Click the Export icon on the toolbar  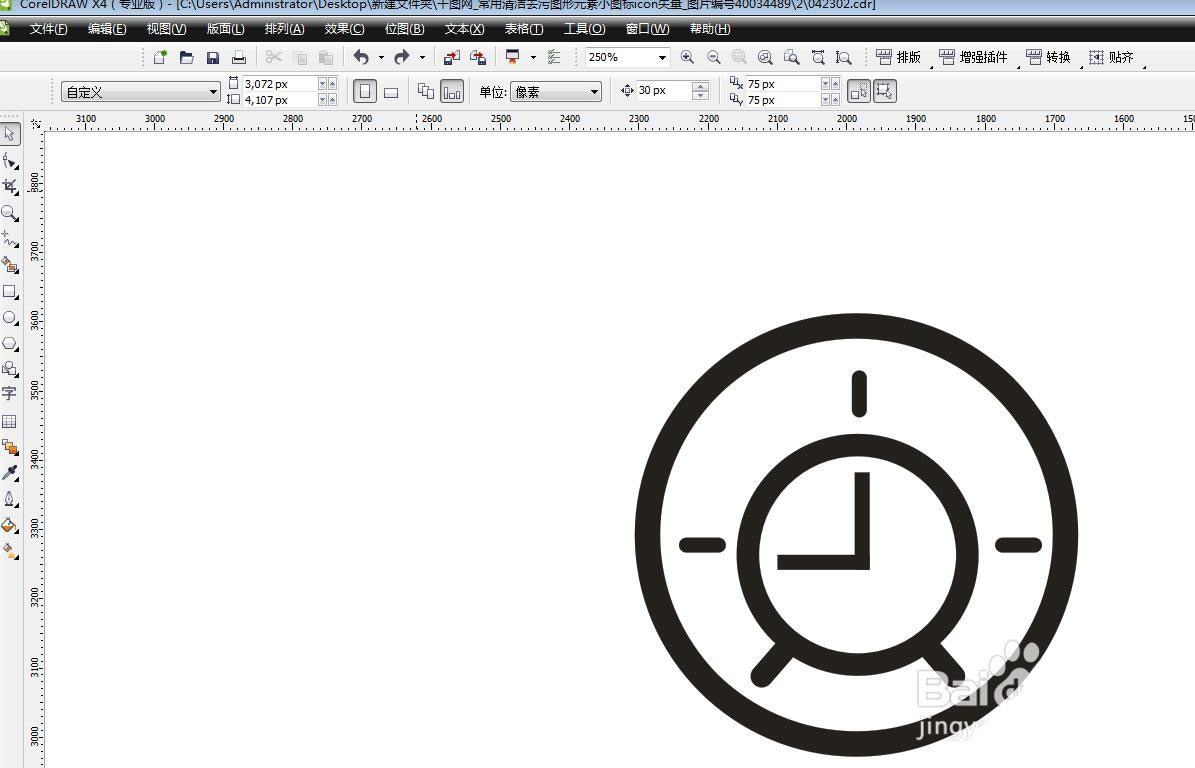click(477, 57)
